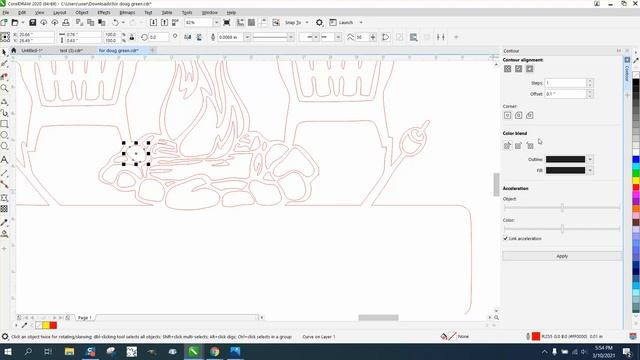Select the Eyedropper tool in the toolbox
Viewport: 640px width, 360px height.
4,222
